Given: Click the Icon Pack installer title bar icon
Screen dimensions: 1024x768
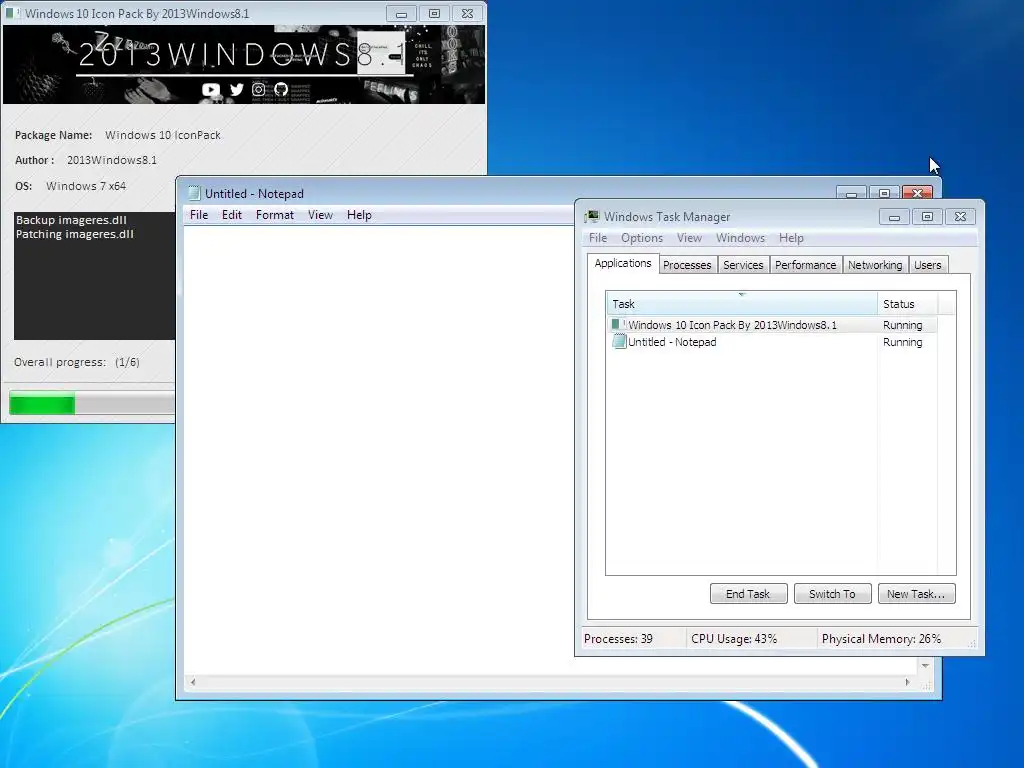Looking at the screenshot, I should (13, 13).
